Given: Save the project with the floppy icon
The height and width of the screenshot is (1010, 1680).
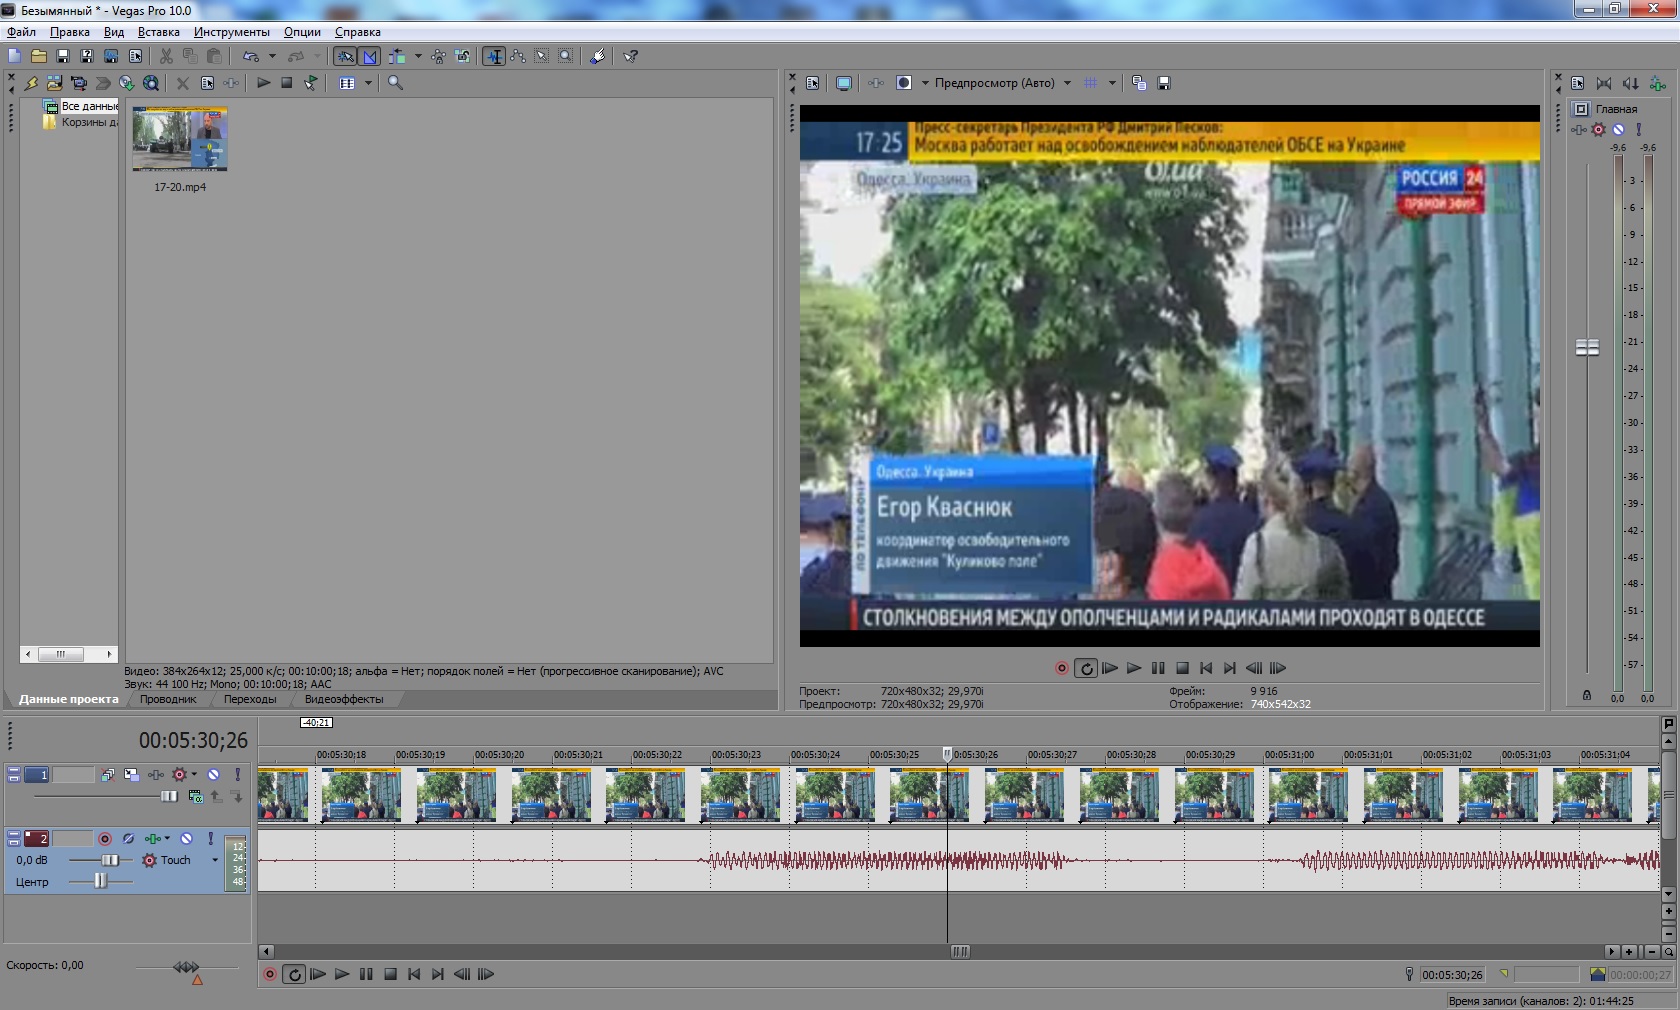Looking at the screenshot, I should coord(62,56).
